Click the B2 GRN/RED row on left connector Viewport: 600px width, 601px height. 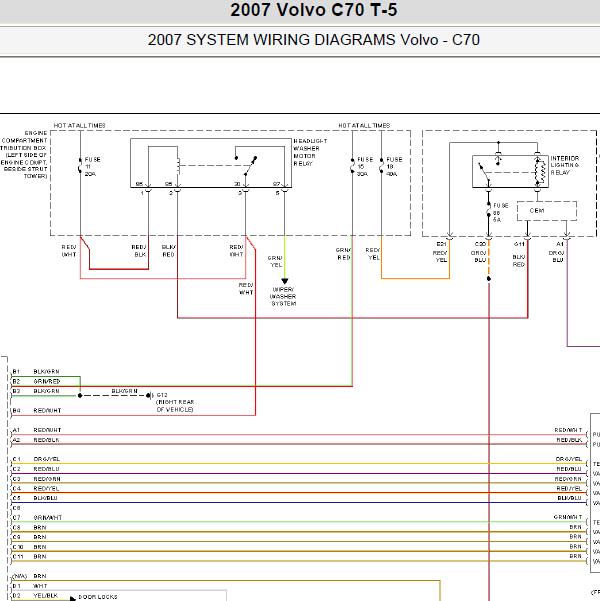coord(36,381)
